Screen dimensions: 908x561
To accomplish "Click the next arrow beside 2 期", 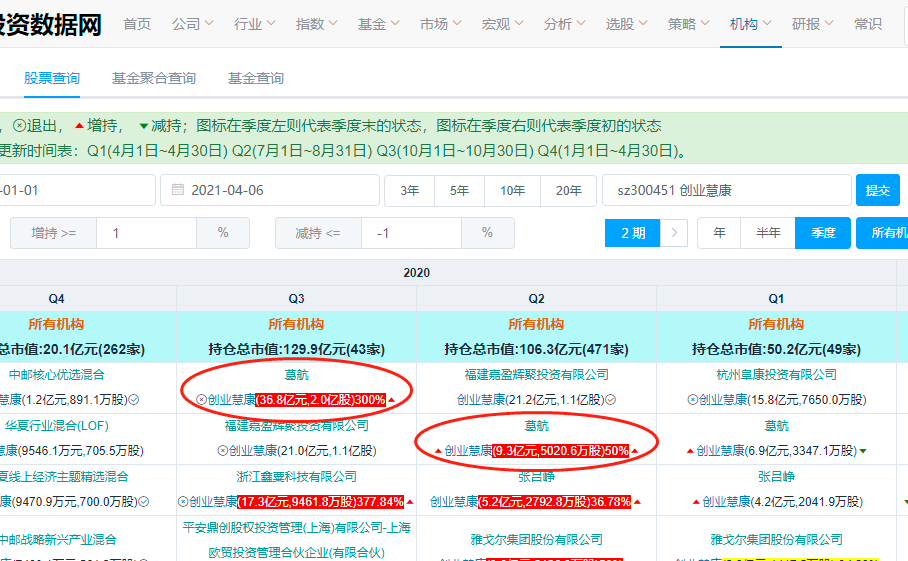I will 675,233.
